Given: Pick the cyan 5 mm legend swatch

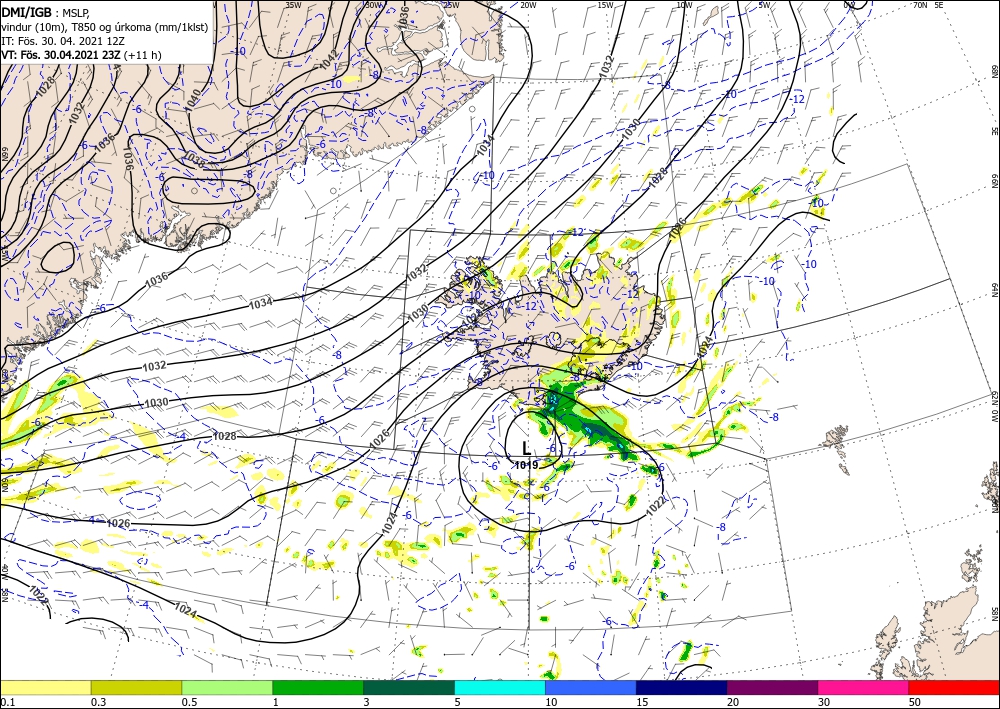Looking at the screenshot, I should tap(500, 687).
